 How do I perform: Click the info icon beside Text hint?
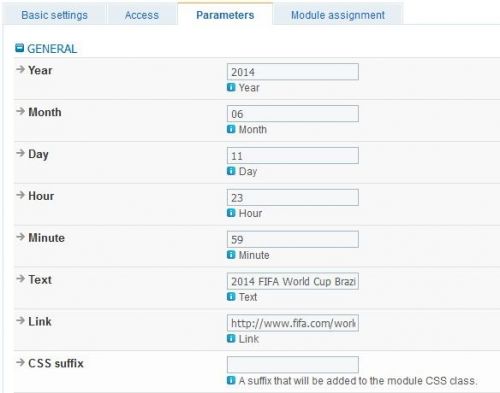coord(231,296)
